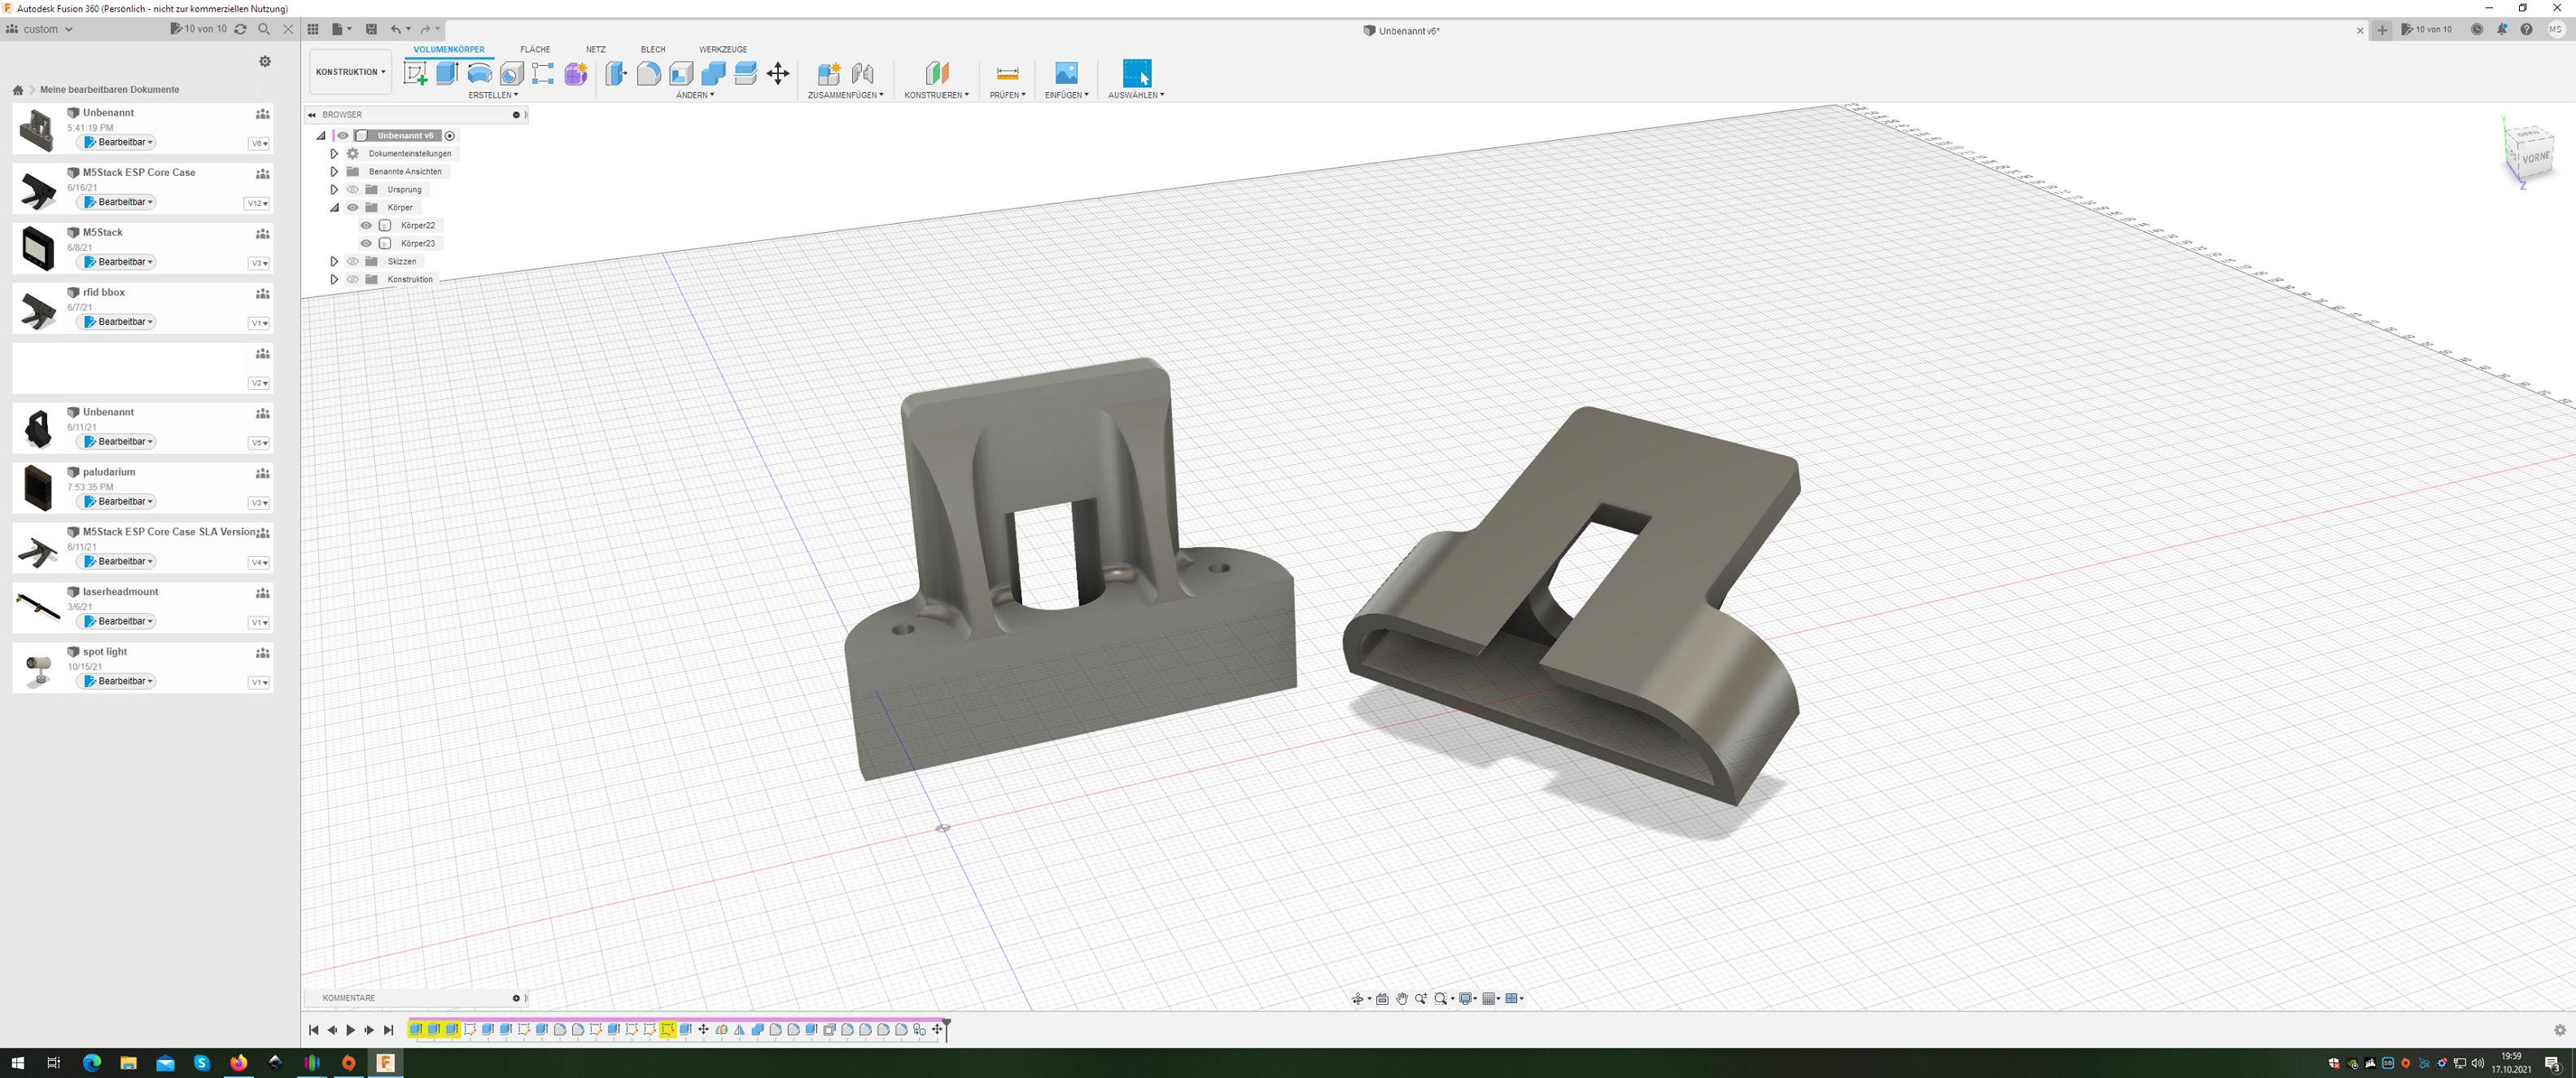2576x1078 pixels.
Task: Show the Skizzen folder via eye icon
Action: 353,261
